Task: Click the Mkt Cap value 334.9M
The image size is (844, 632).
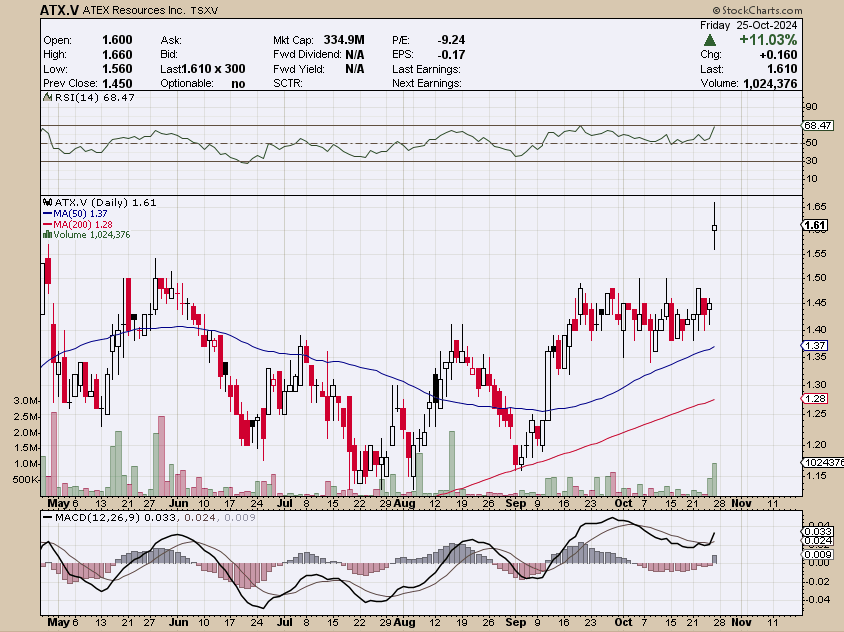Action: coord(344,40)
